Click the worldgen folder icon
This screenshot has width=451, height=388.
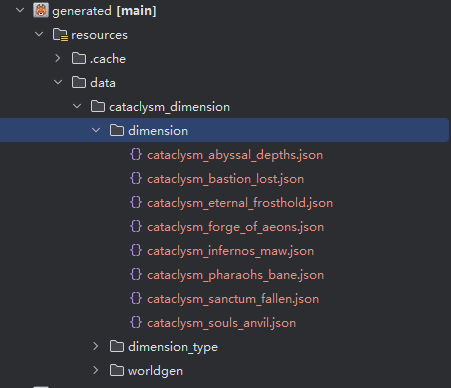pyautogui.click(x=117, y=371)
